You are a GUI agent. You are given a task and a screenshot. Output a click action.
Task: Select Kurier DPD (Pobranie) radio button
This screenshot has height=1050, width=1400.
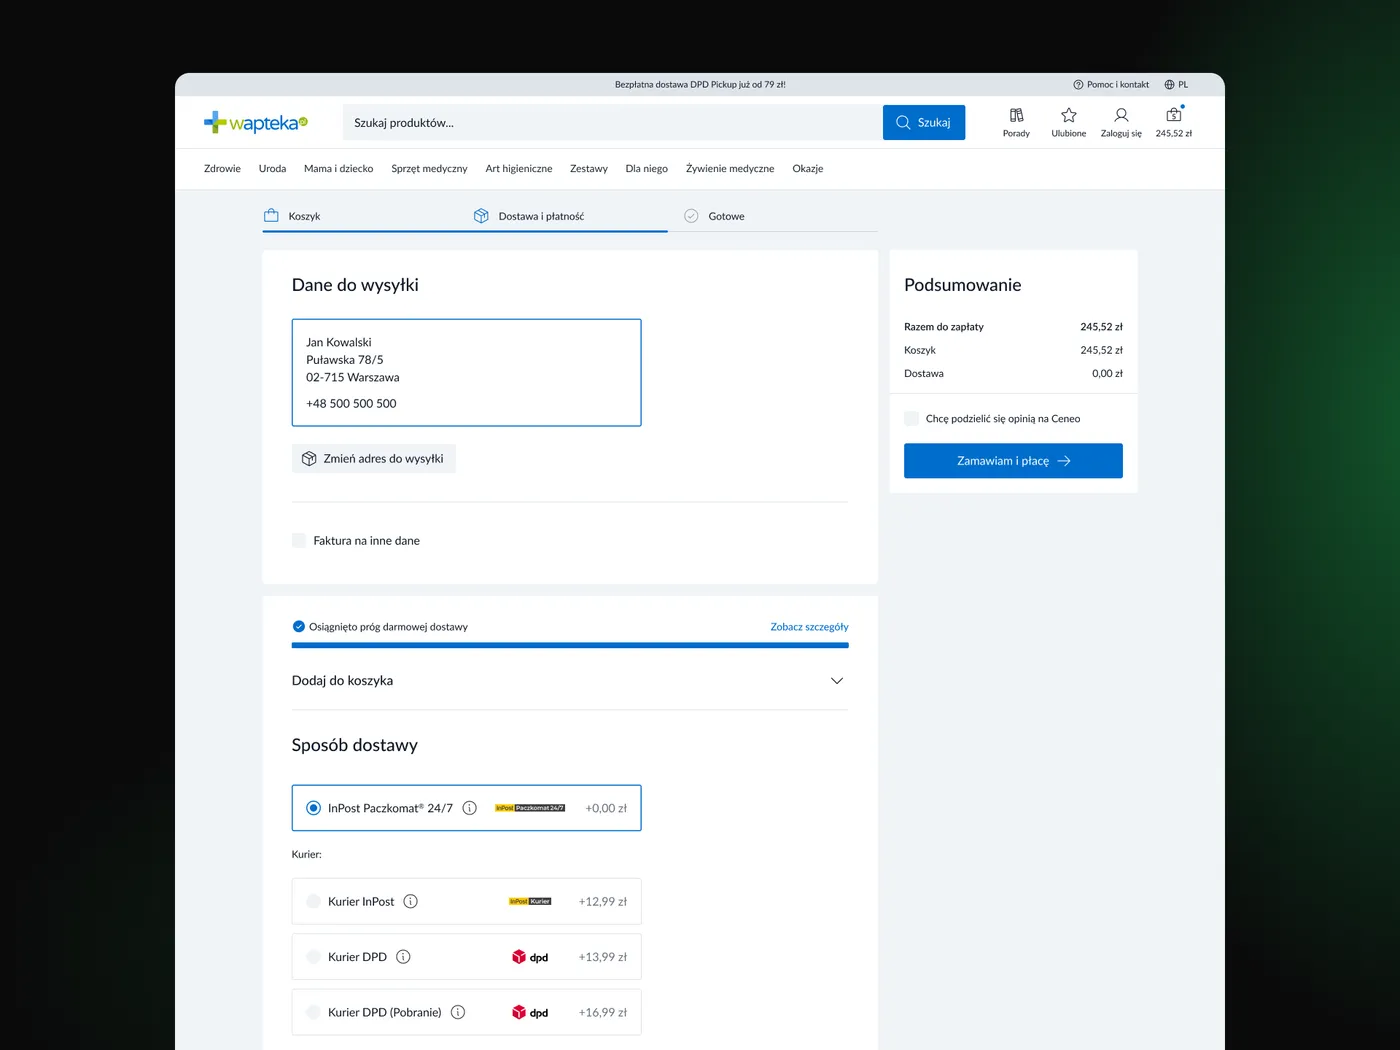[x=313, y=1012]
